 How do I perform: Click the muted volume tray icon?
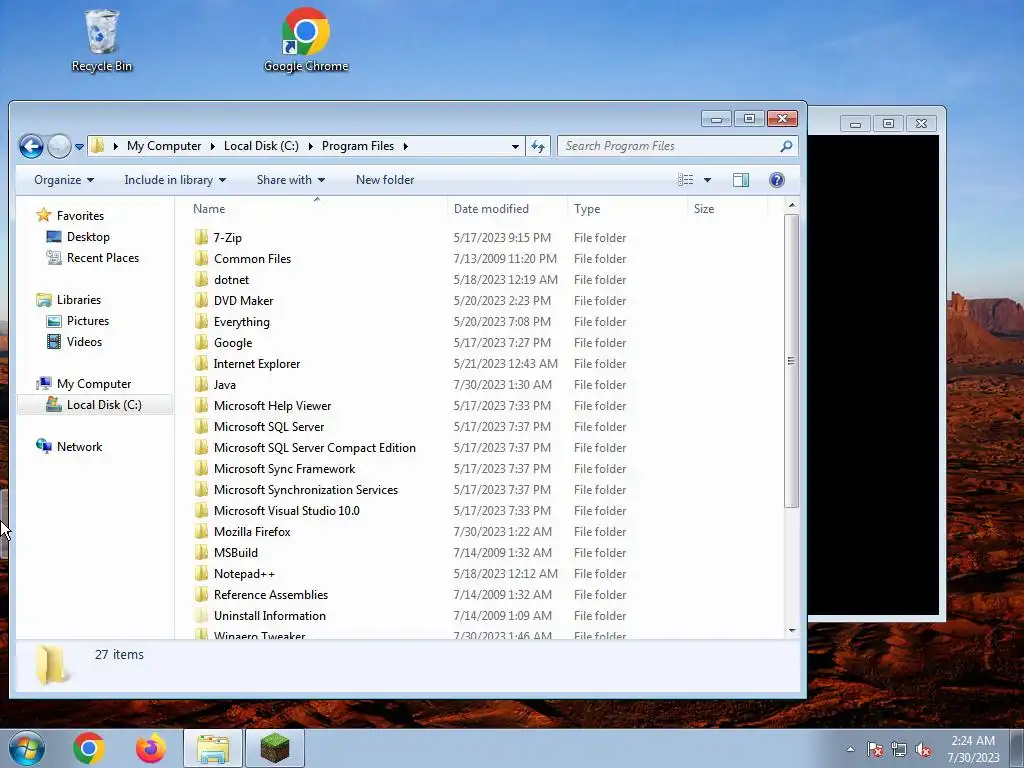pos(923,750)
